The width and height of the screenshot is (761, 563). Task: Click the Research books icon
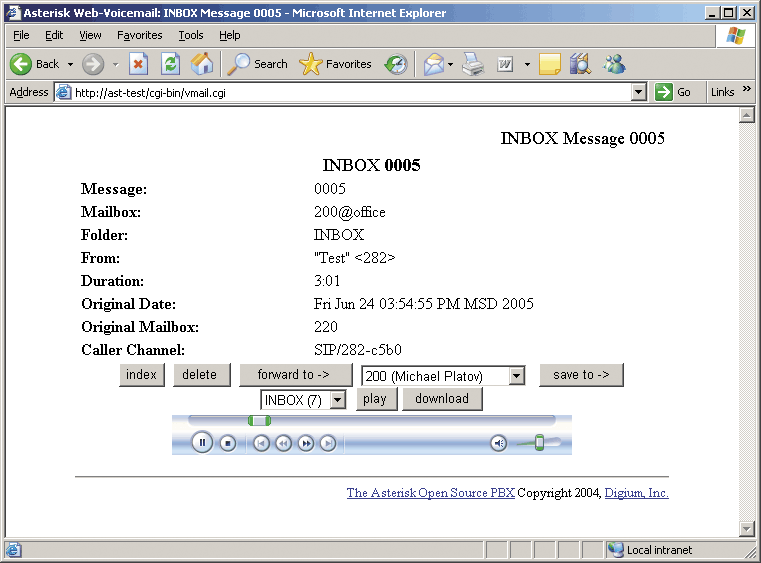[580, 64]
